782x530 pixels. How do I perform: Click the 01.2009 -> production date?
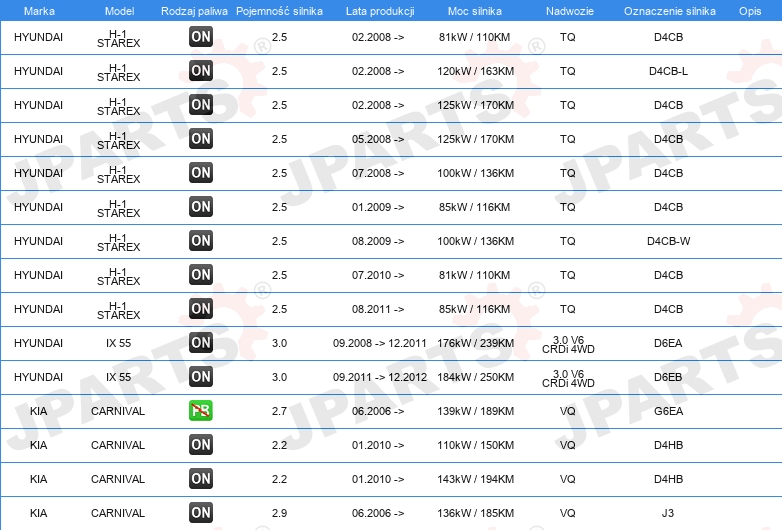[x=378, y=207]
